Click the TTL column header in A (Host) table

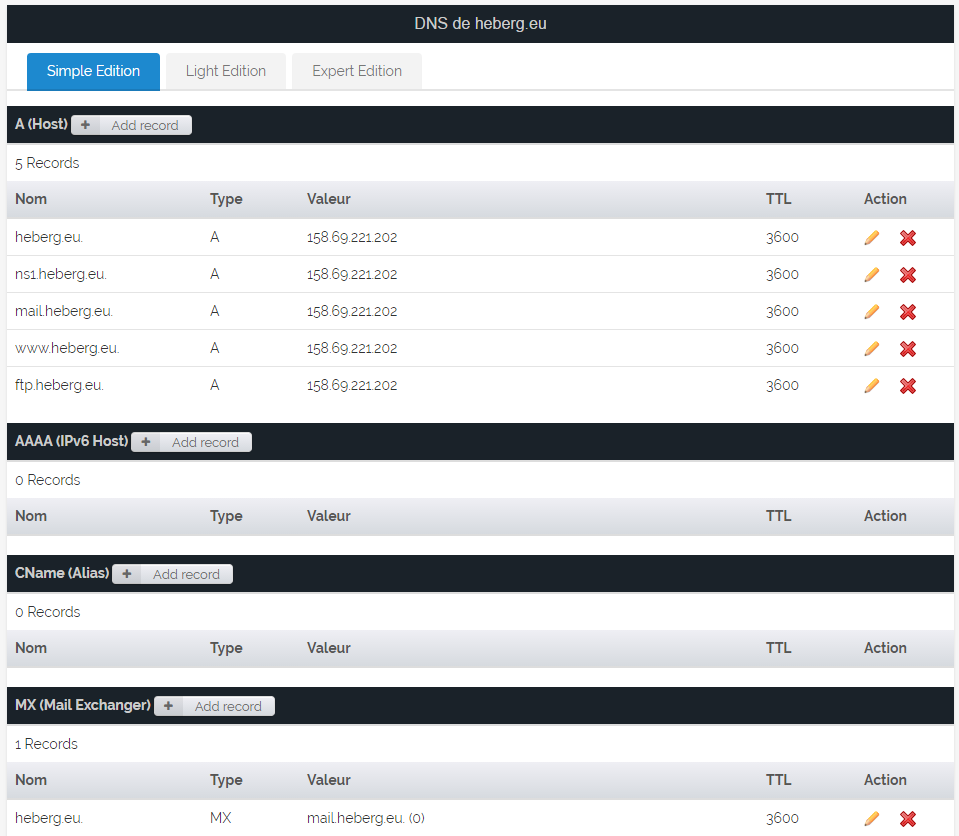(x=778, y=199)
